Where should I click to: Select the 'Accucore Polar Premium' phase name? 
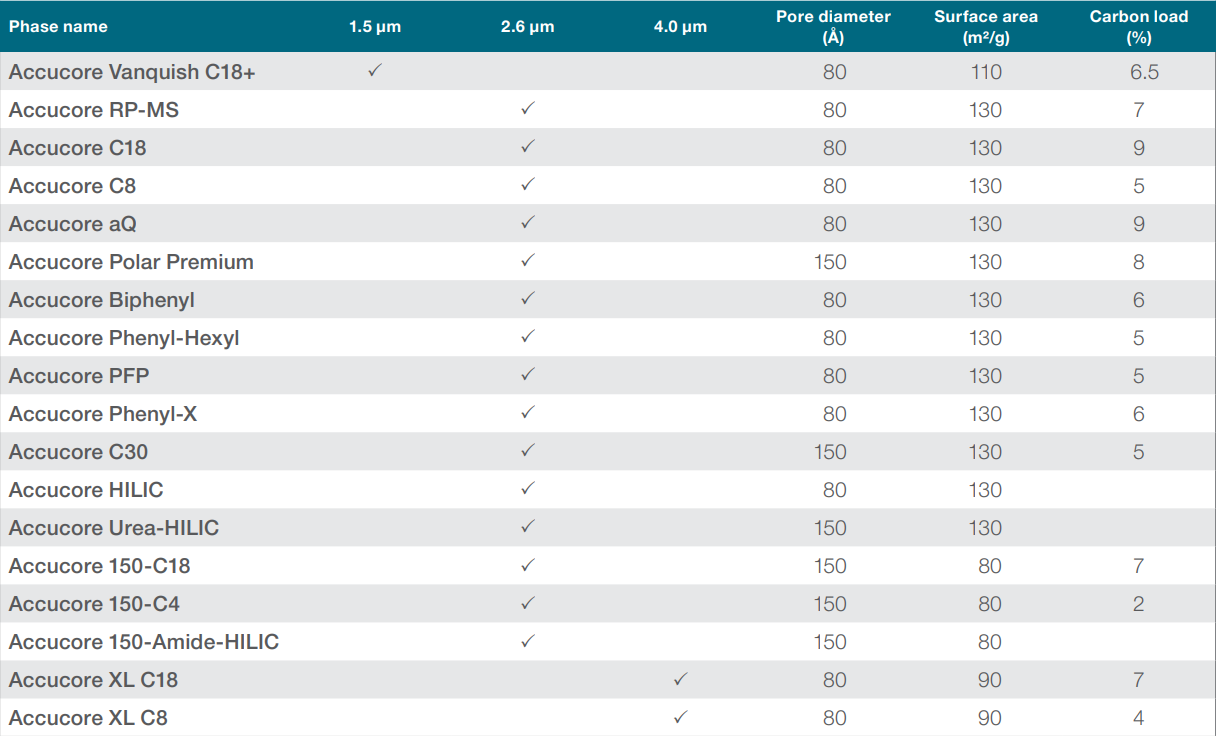[x=131, y=262]
